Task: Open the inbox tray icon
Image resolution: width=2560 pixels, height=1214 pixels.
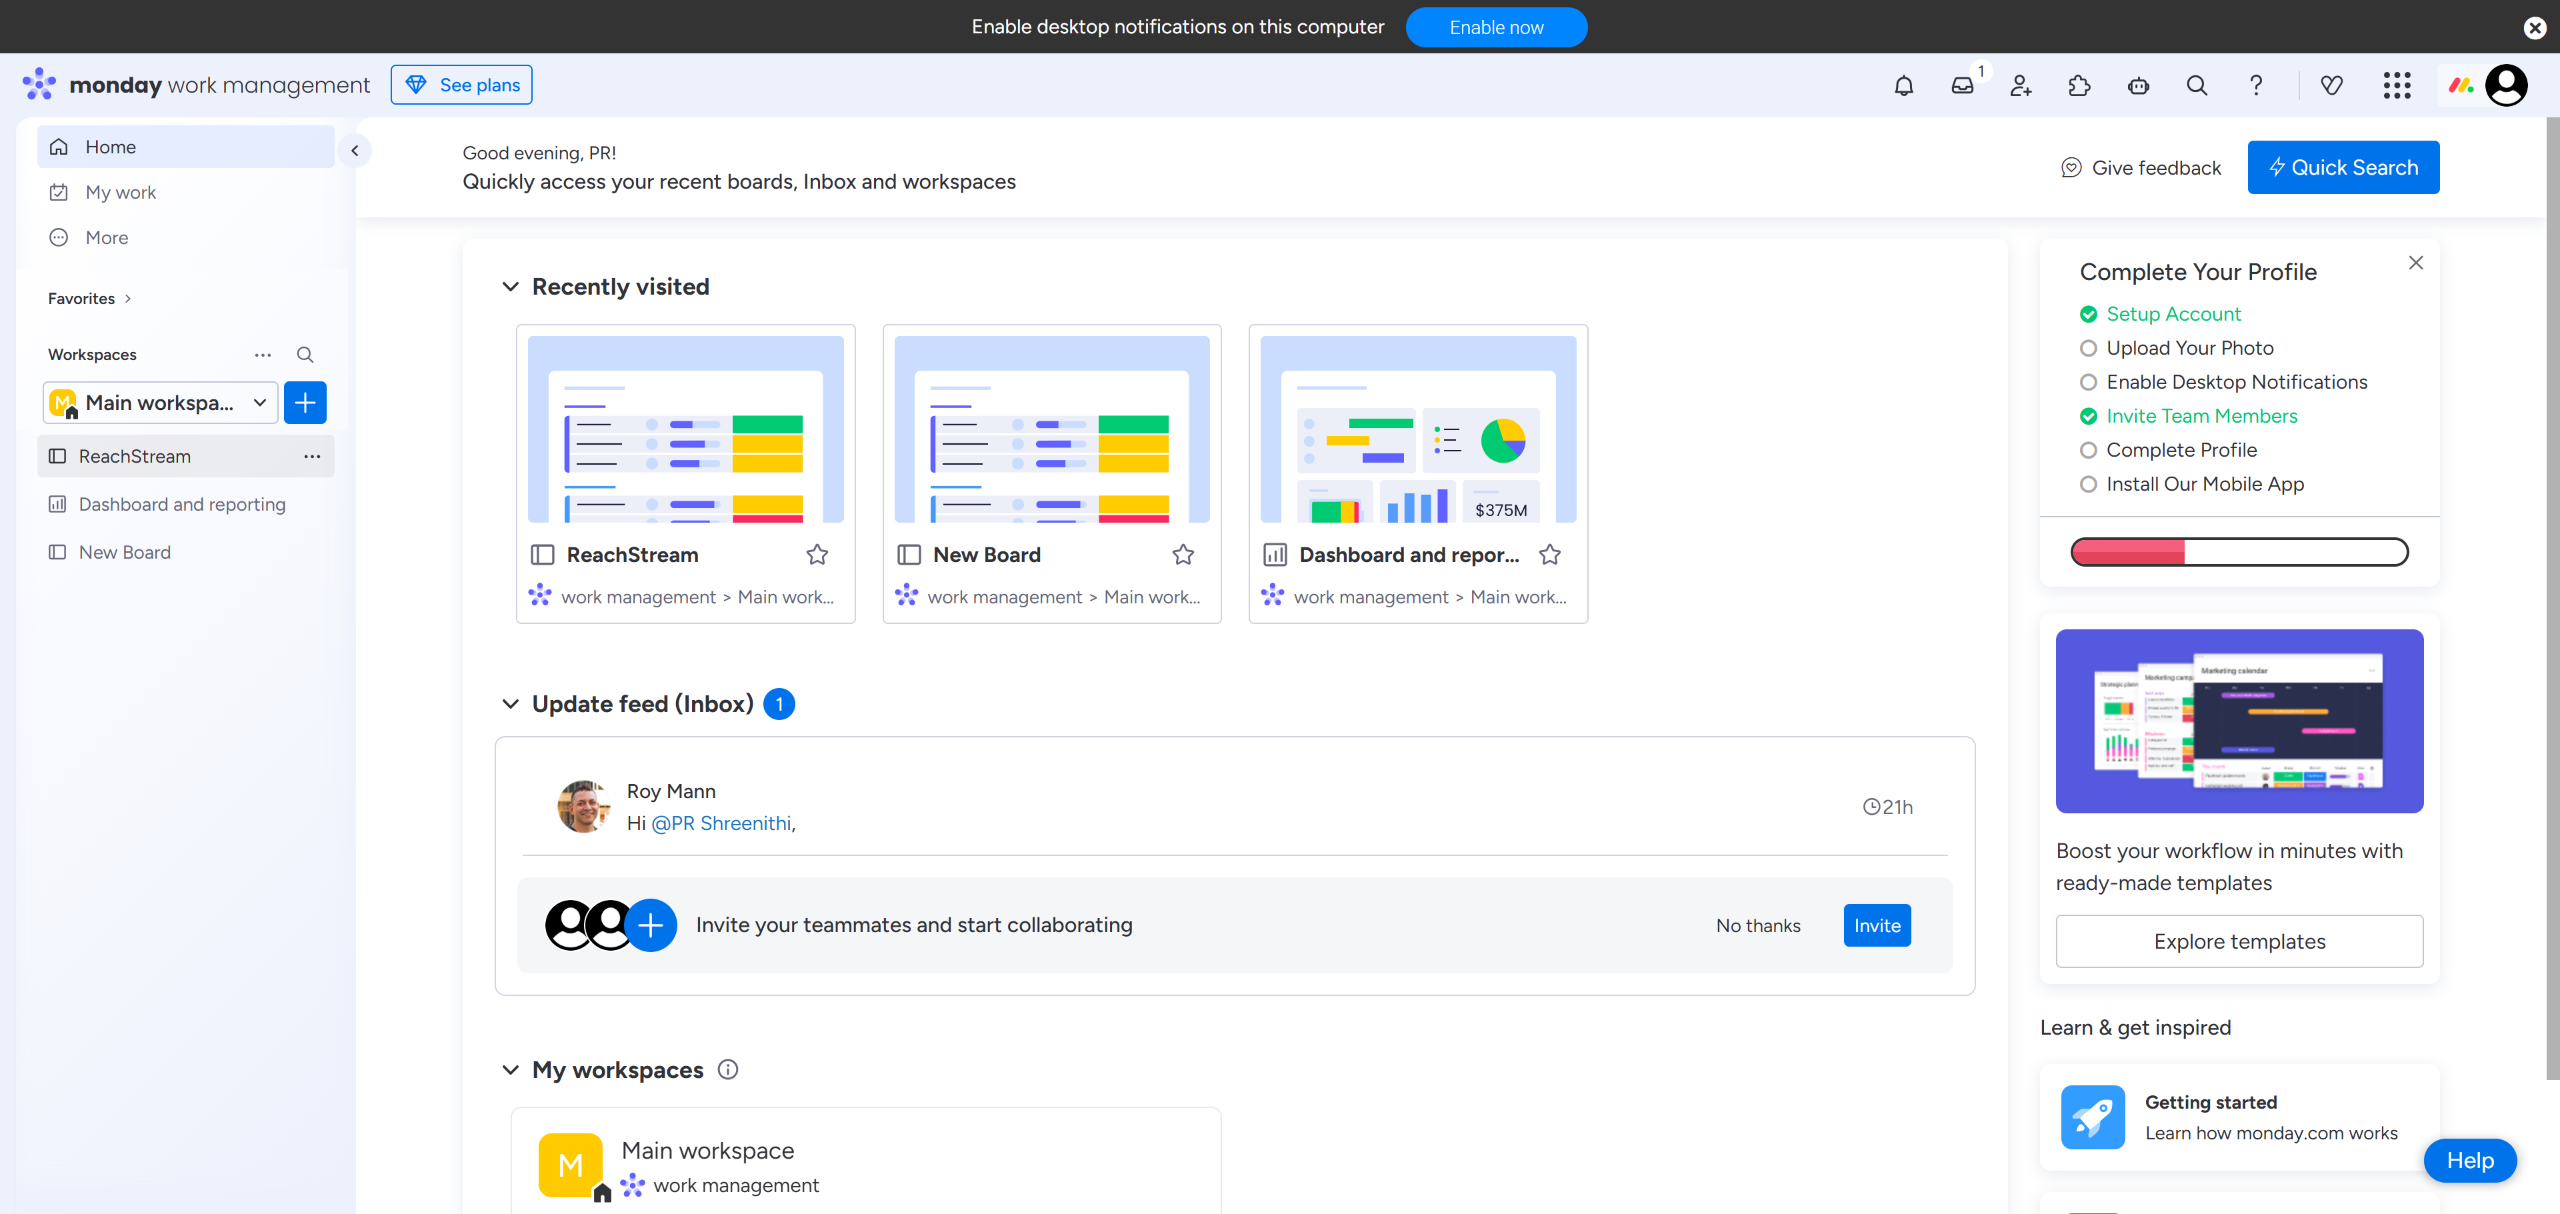Action: click(x=1962, y=86)
